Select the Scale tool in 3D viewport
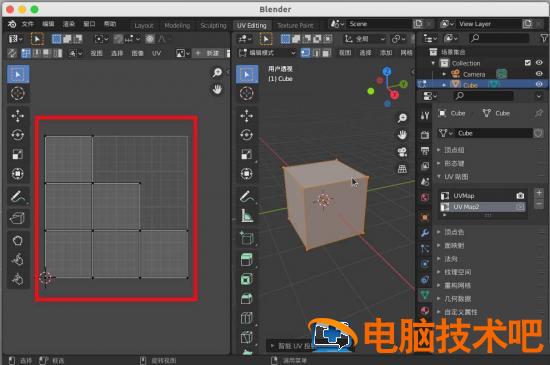 coord(247,154)
